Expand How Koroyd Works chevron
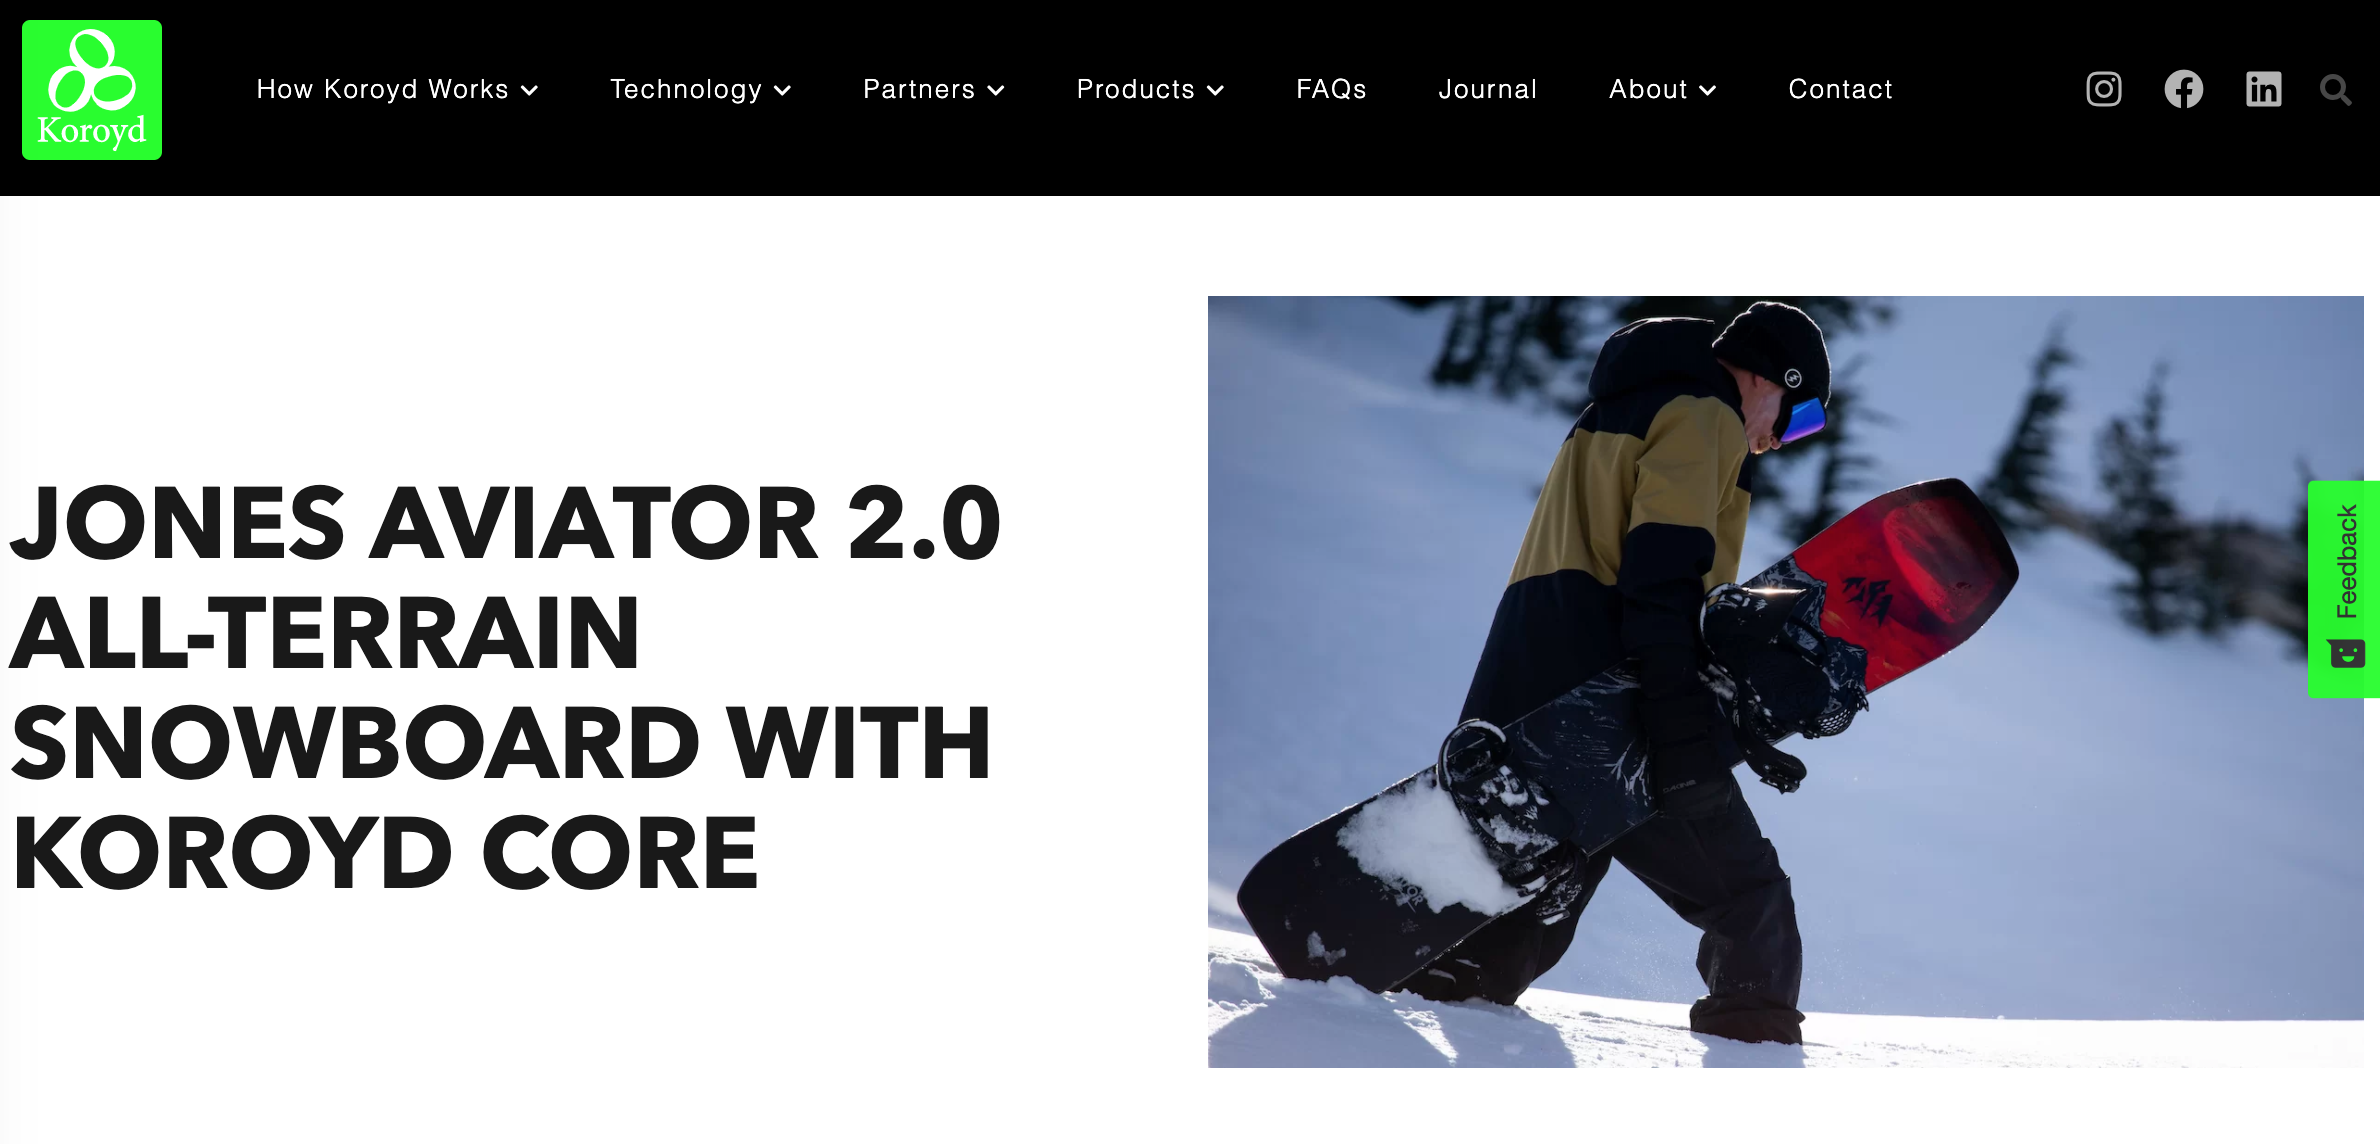The width and height of the screenshot is (2380, 1144). point(530,91)
